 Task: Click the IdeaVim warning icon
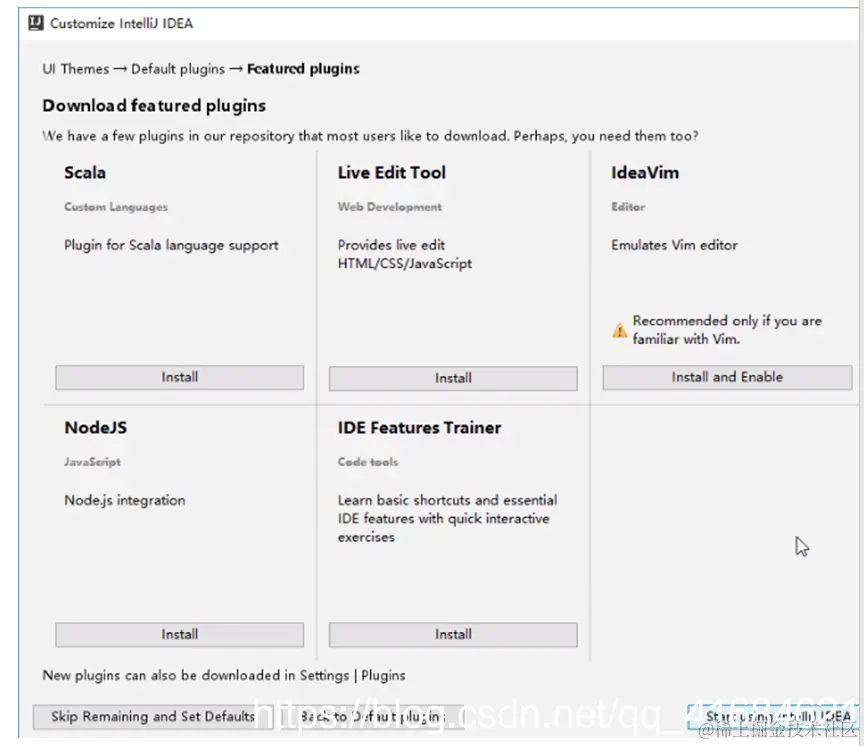(x=619, y=330)
